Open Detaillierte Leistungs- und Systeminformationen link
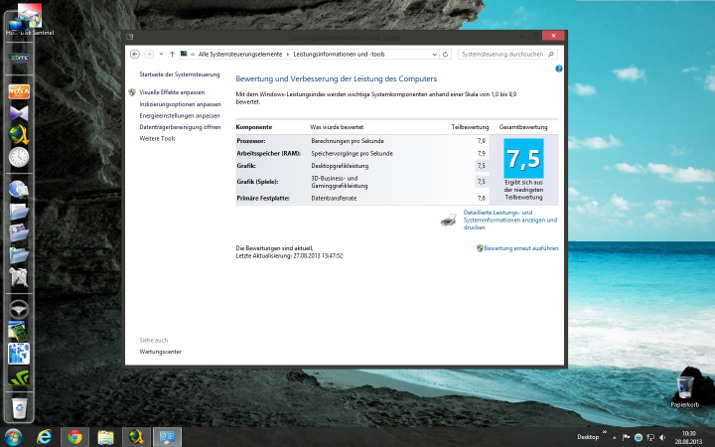Viewport: 715px width, 447px height. 510,220
